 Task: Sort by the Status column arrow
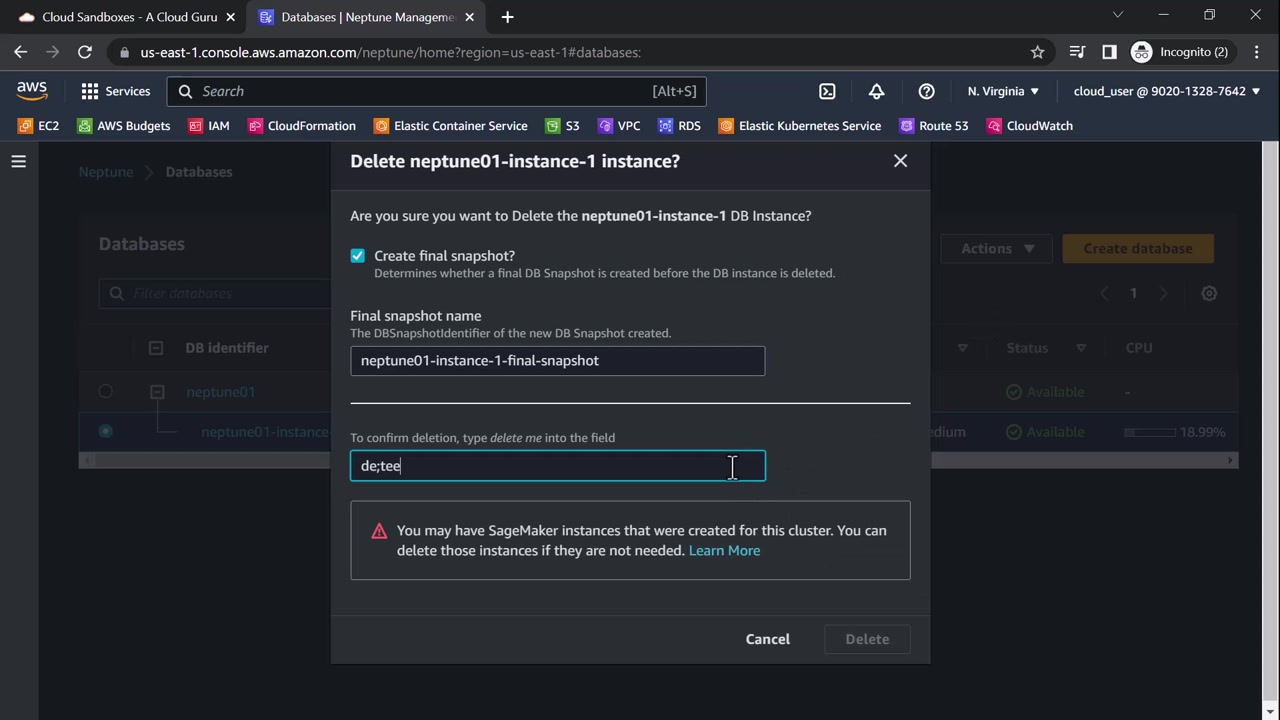click(1081, 348)
